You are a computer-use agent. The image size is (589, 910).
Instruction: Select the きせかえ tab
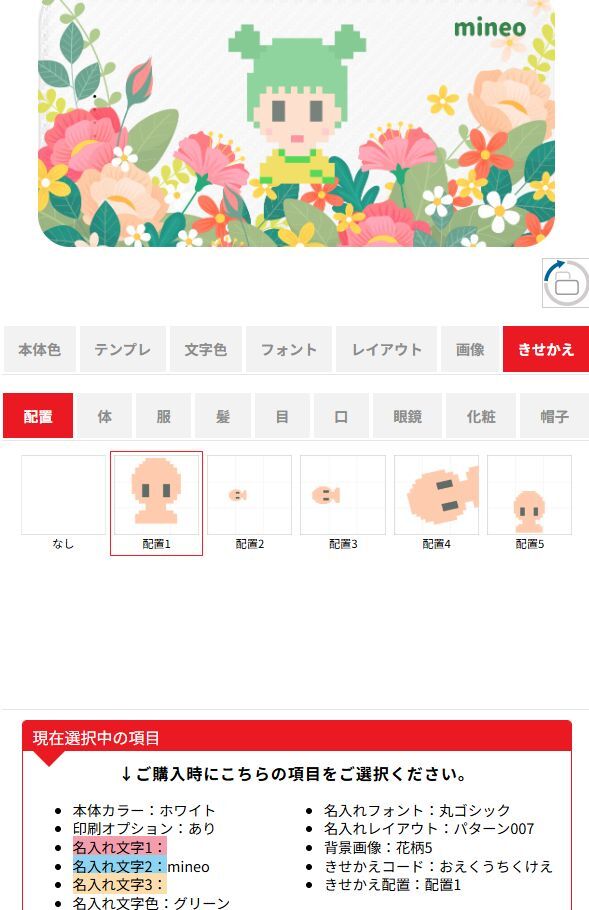[546, 349]
